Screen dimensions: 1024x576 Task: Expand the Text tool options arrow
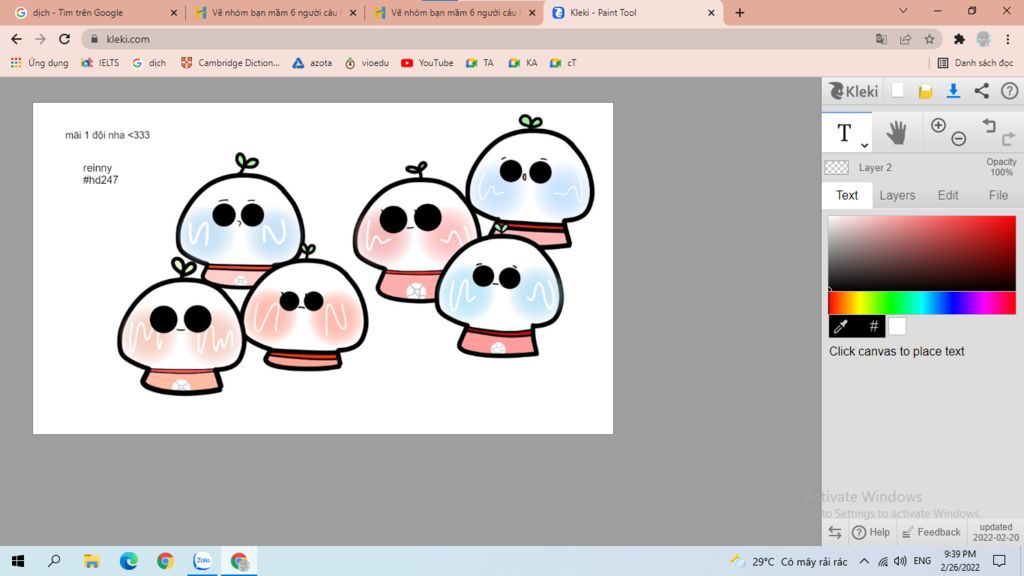(x=864, y=145)
